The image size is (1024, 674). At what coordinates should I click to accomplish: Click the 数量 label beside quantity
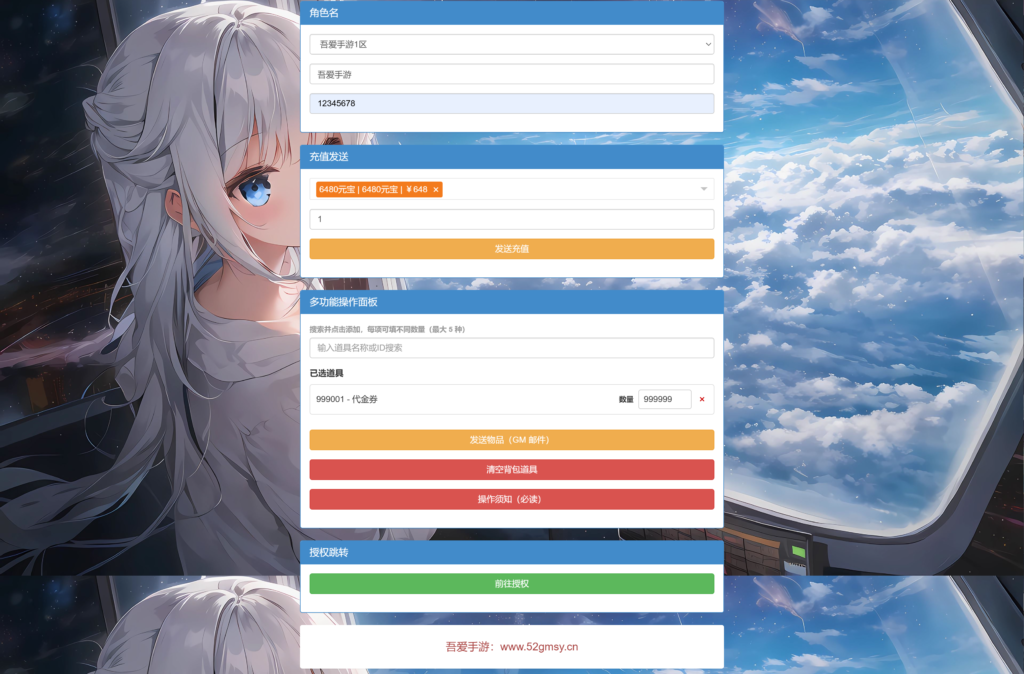(x=626, y=399)
